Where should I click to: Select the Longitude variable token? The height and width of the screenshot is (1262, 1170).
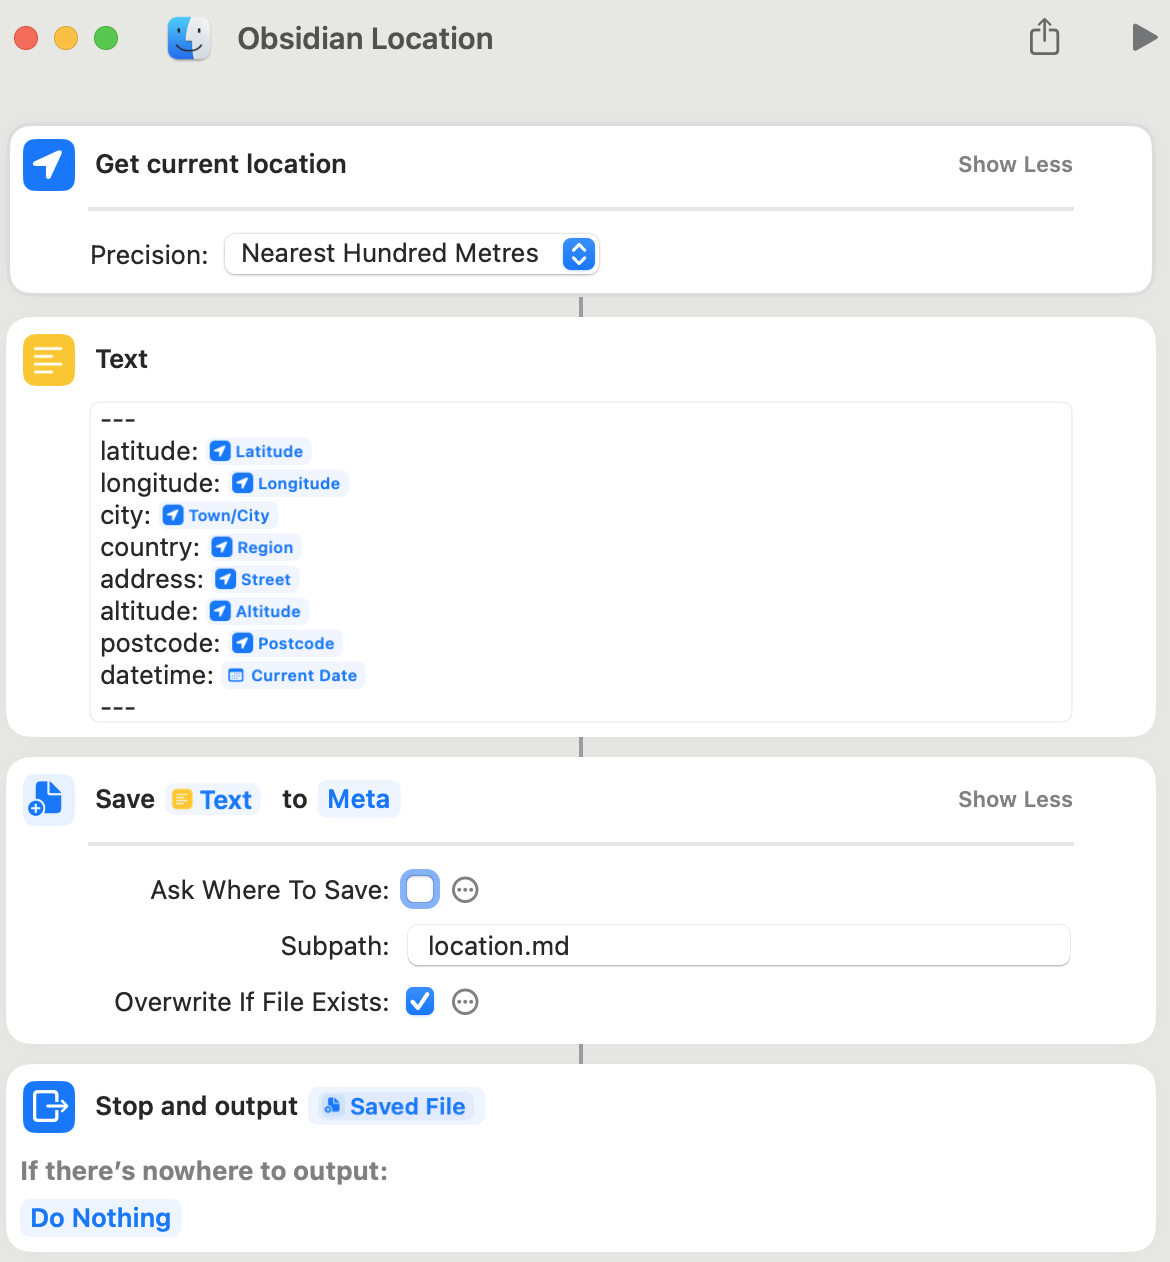pos(288,483)
